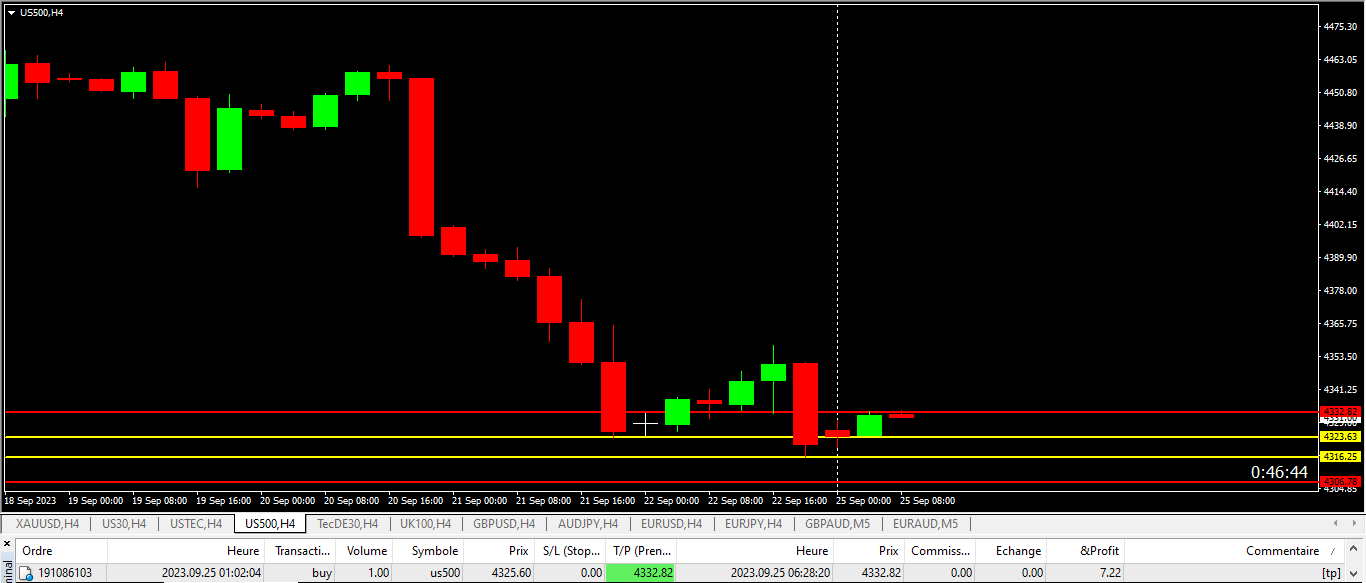Switch to the US30,H4 chart tab
1366x583 pixels.
pyautogui.click(x=124, y=523)
